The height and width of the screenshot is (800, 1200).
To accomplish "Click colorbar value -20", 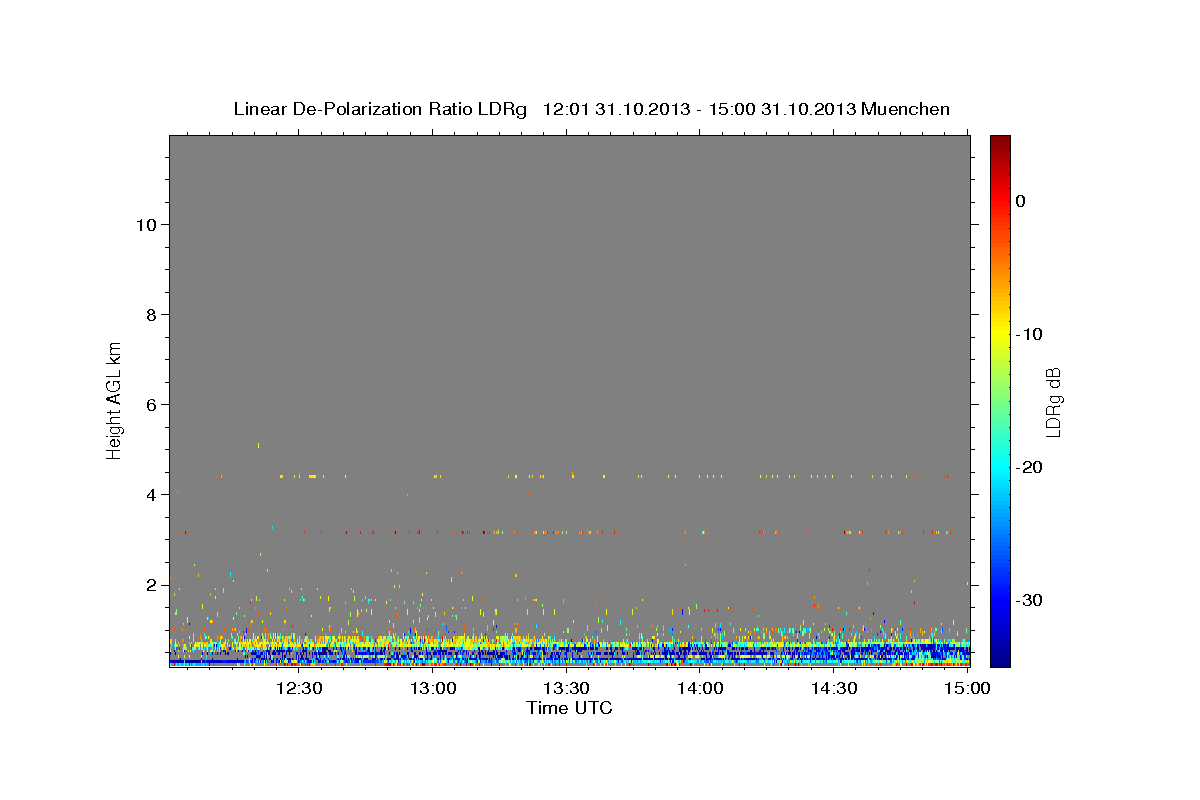I will [1031, 467].
